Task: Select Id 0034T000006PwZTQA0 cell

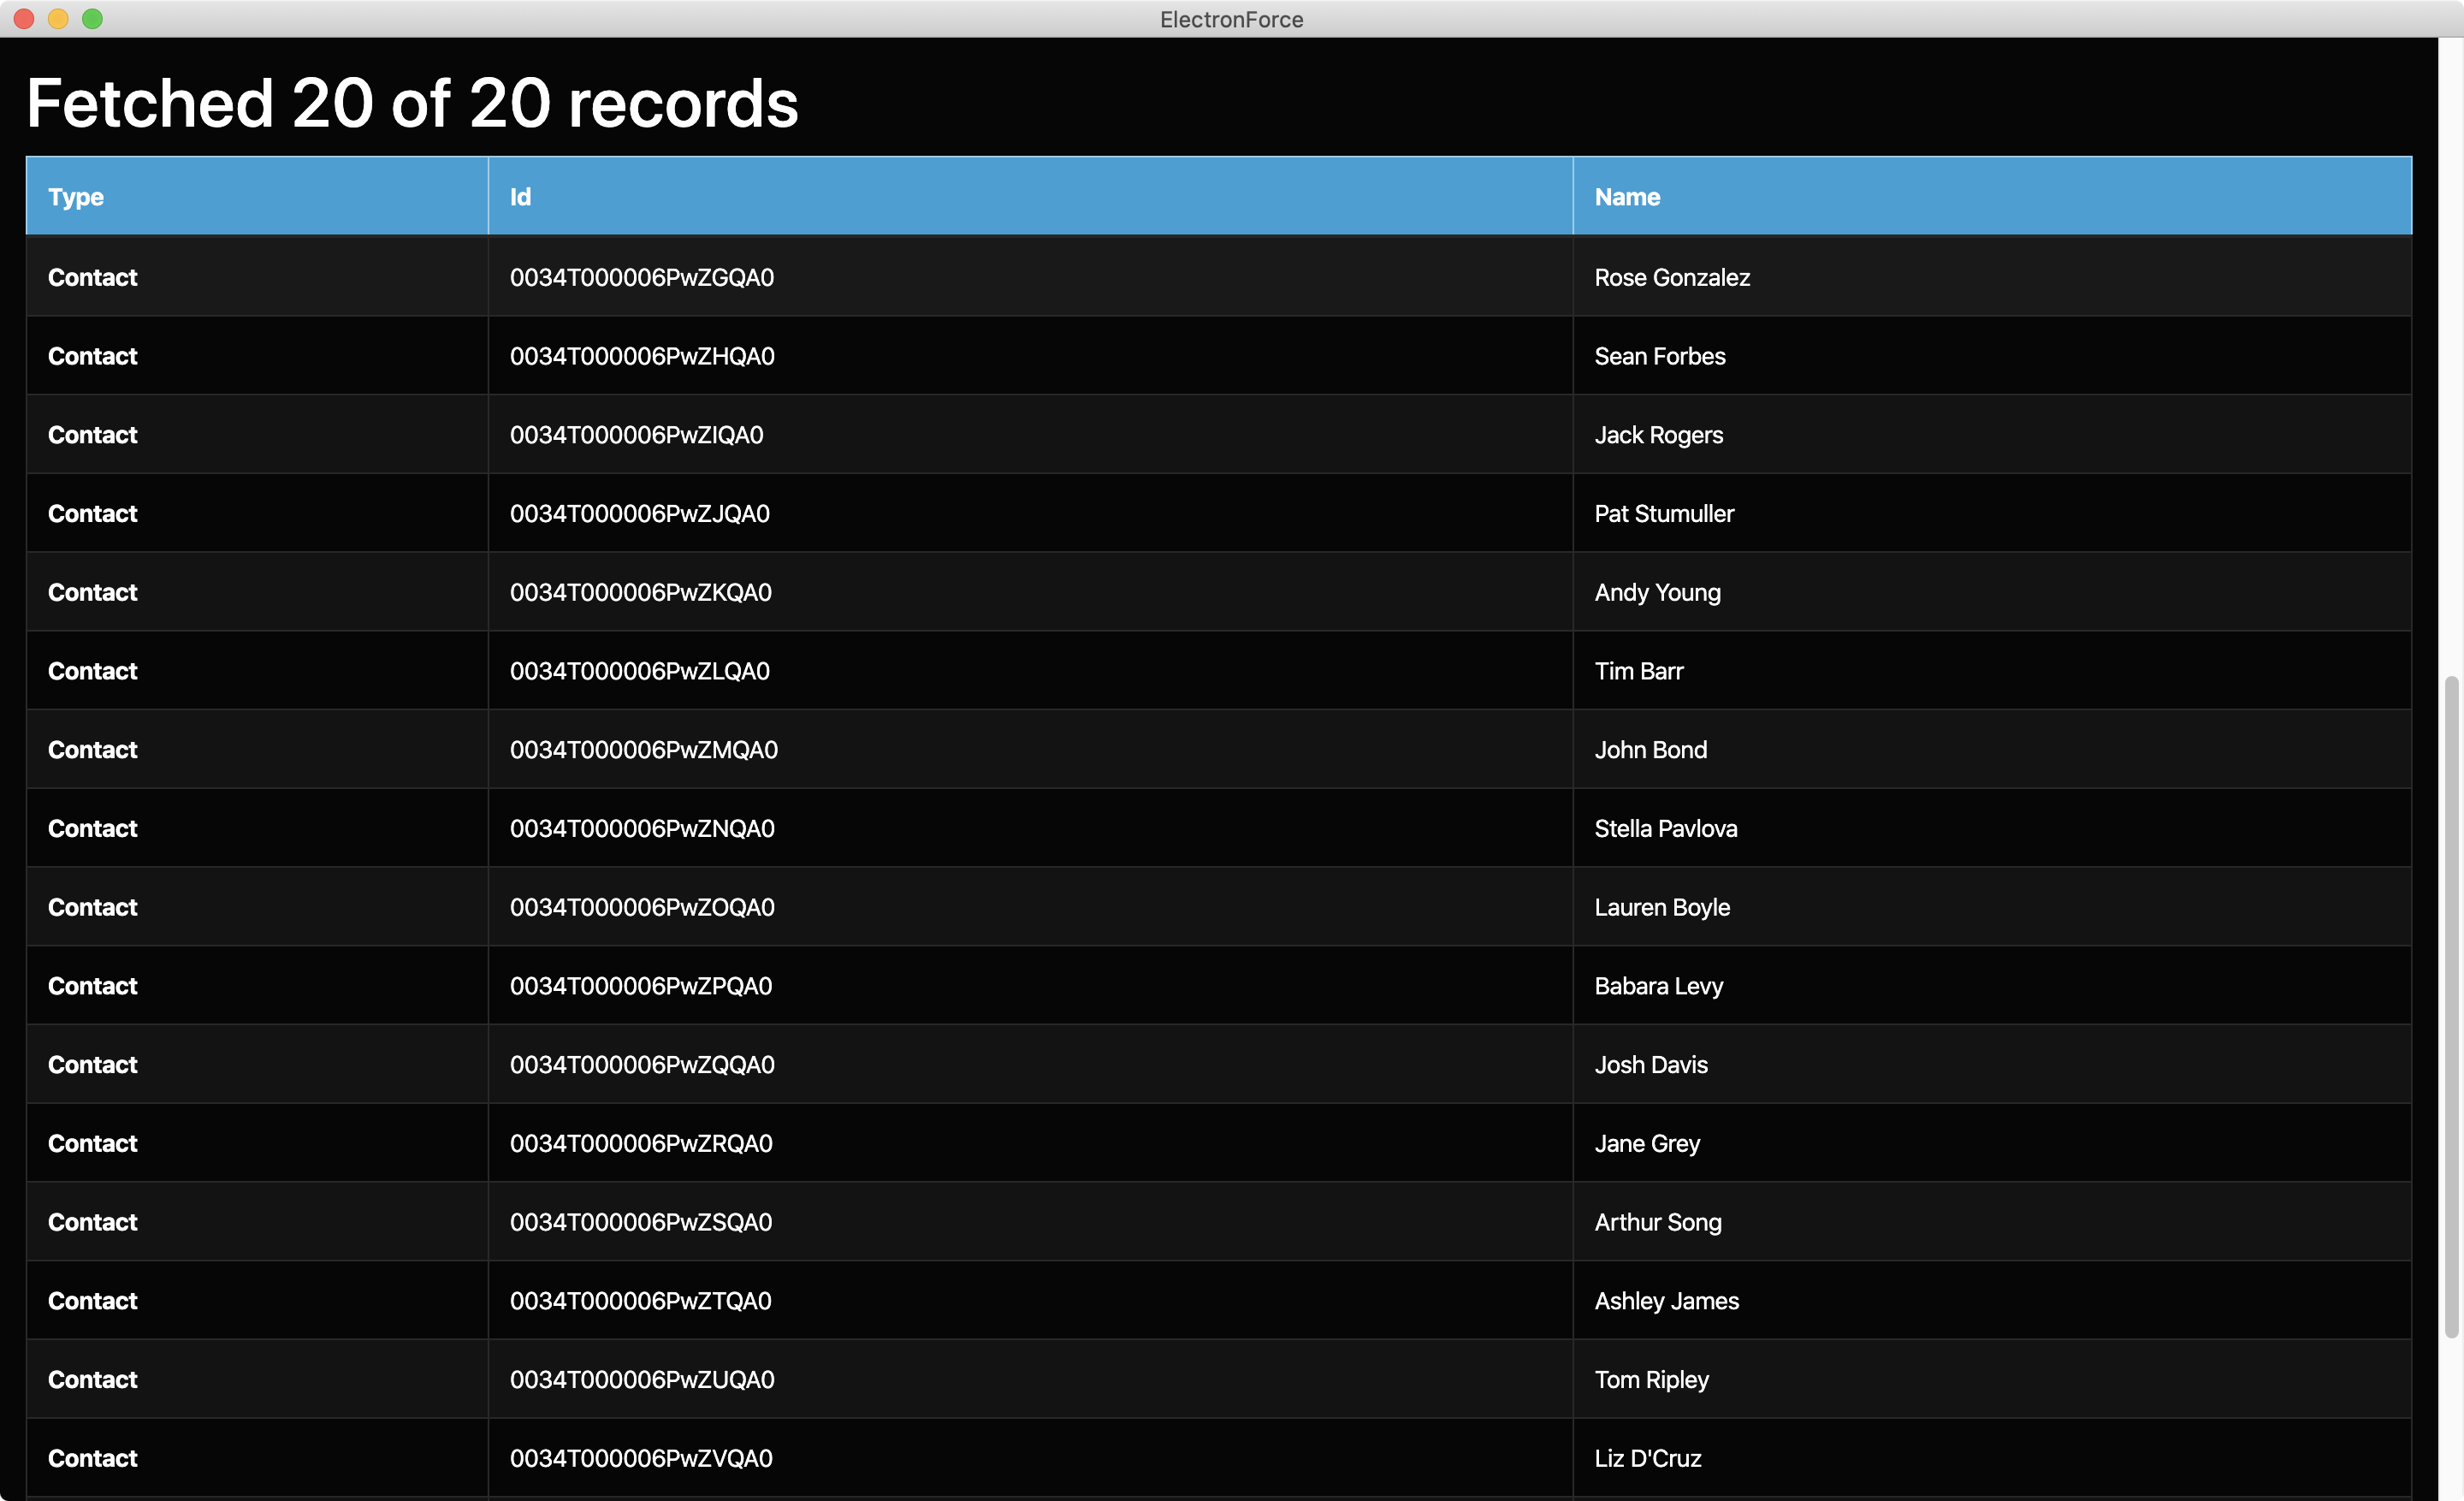Action: pos(640,1301)
